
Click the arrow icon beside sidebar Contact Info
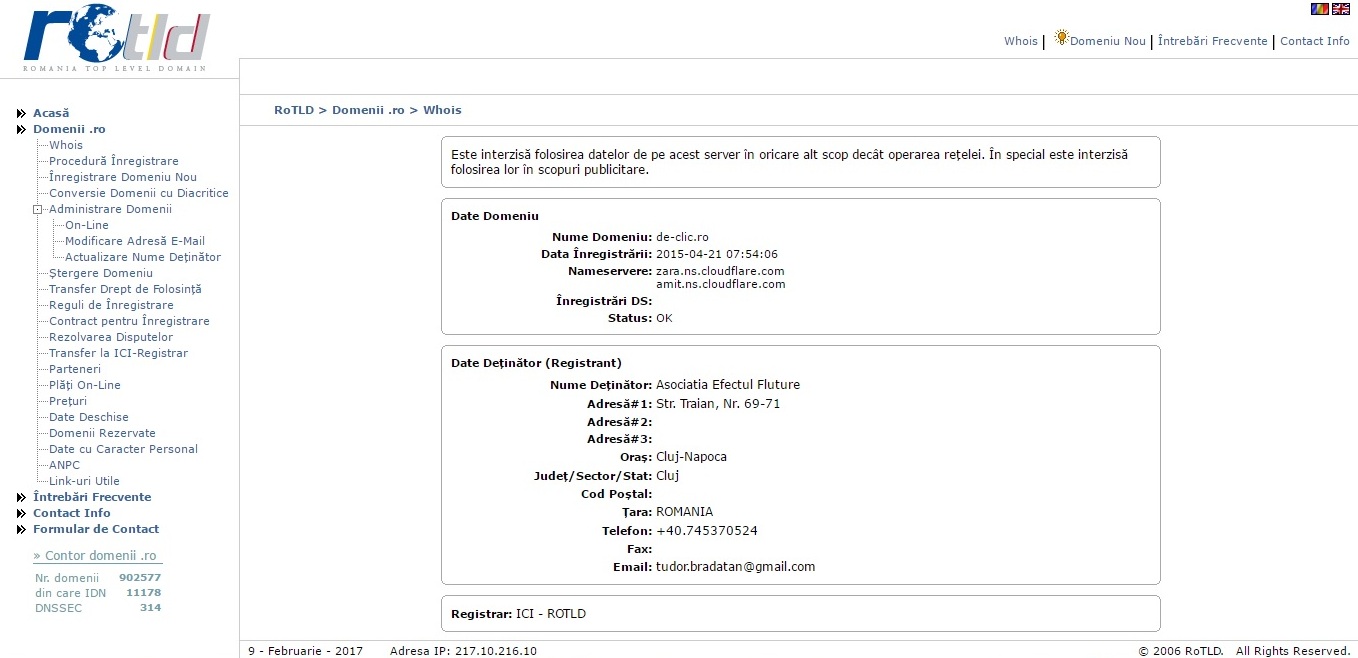point(21,514)
